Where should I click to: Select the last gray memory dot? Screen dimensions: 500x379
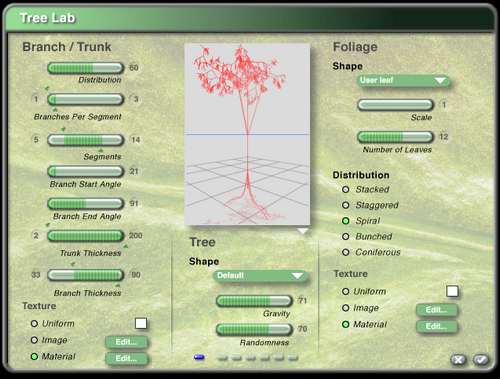coord(293,358)
